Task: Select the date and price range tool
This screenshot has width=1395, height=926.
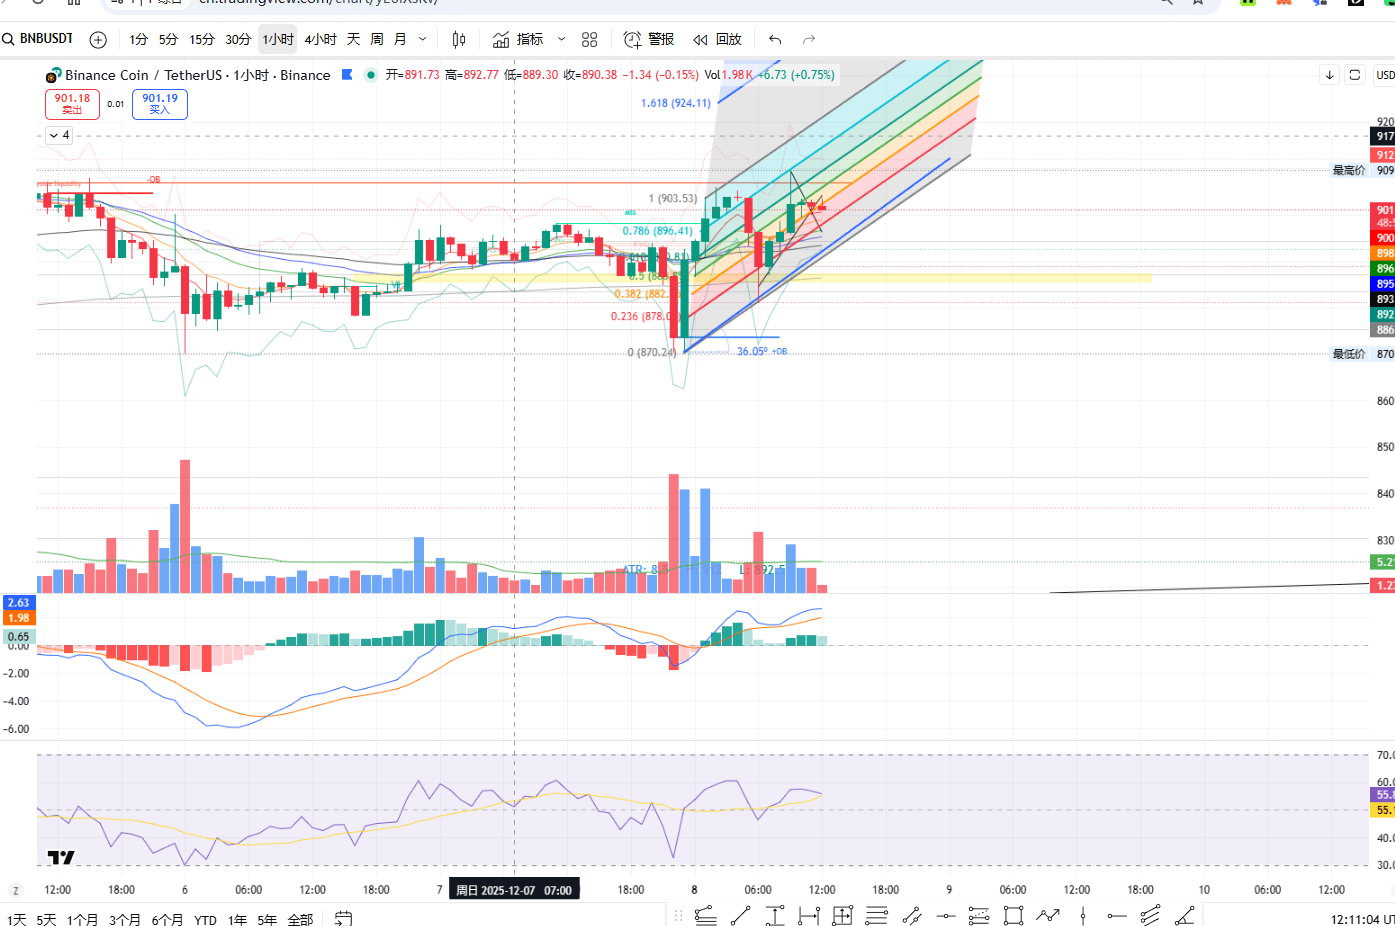Action: [842, 915]
